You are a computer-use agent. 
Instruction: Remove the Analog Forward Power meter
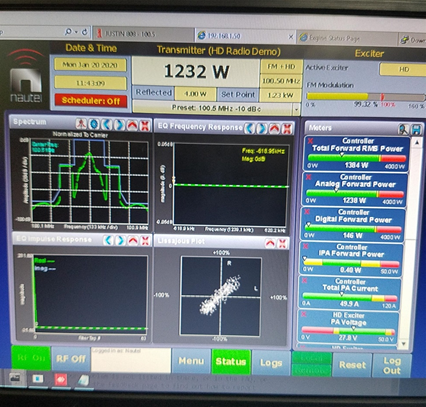click(x=309, y=177)
